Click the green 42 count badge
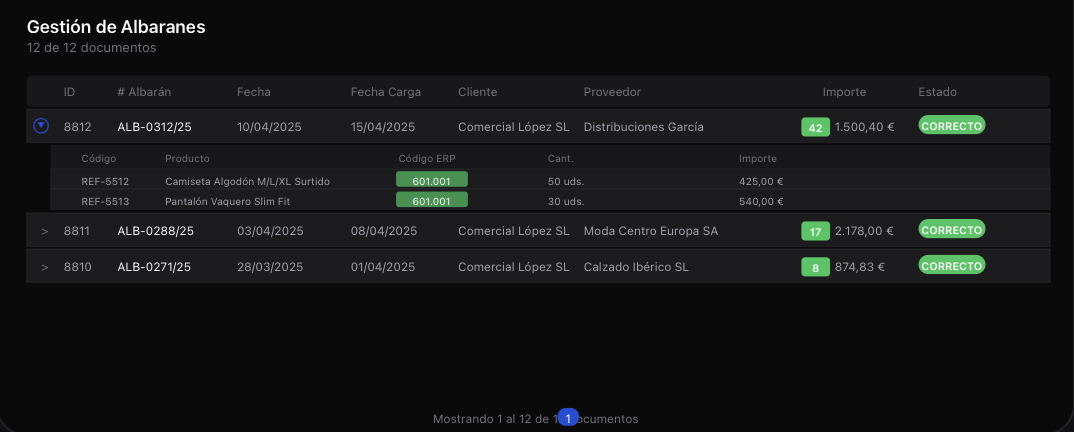This screenshot has height=432, width=1074. [x=815, y=127]
